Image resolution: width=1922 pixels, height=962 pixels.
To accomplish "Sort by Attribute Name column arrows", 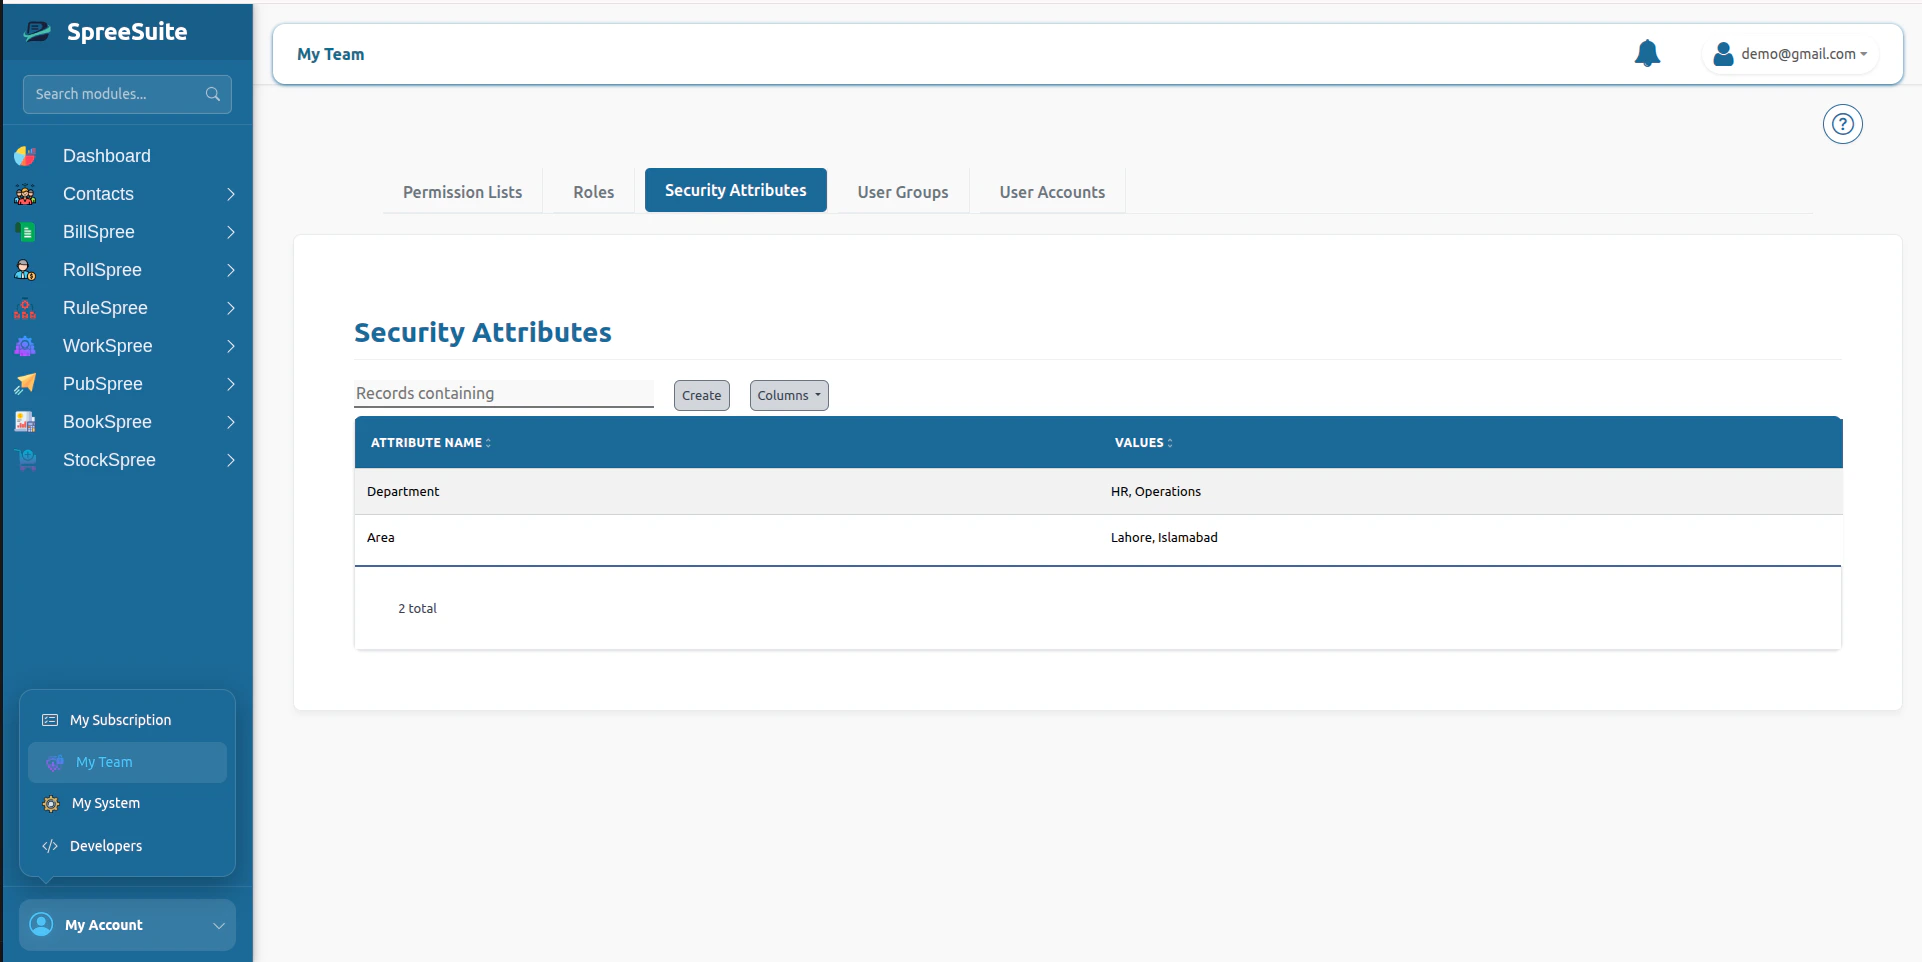I will [x=488, y=443].
